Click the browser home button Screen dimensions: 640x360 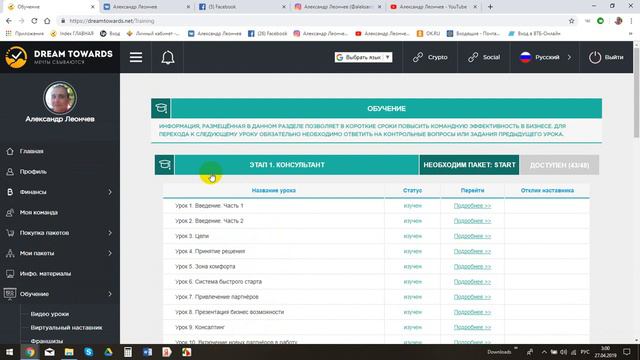pyautogui.click(x=47, y=21)
